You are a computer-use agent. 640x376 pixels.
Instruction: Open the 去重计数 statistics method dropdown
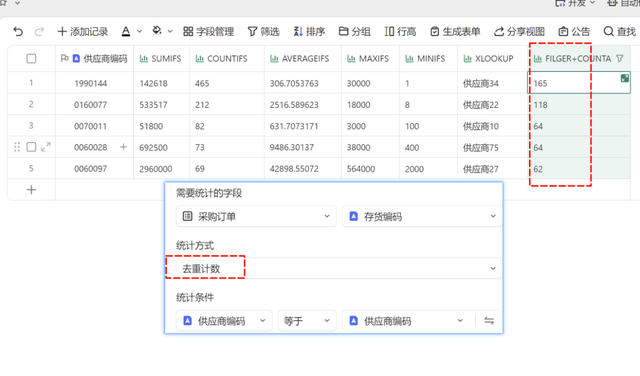coord(339,268)
